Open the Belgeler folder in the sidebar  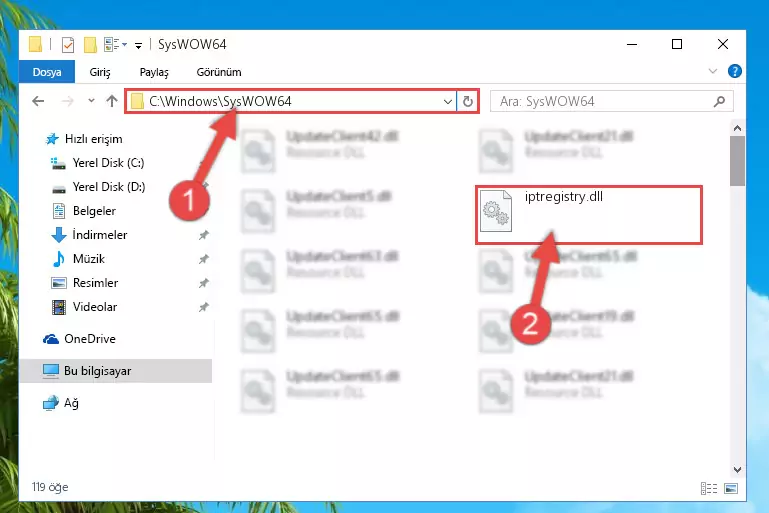(x=83, y=211)
